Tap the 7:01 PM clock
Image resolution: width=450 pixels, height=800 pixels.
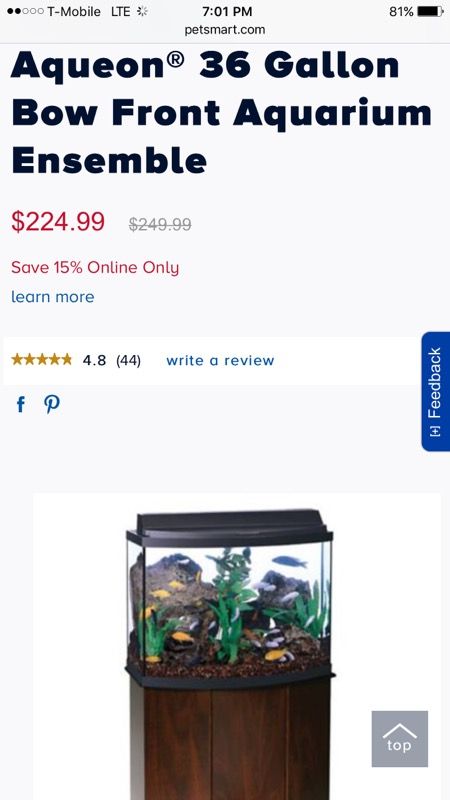pos(227,11)
